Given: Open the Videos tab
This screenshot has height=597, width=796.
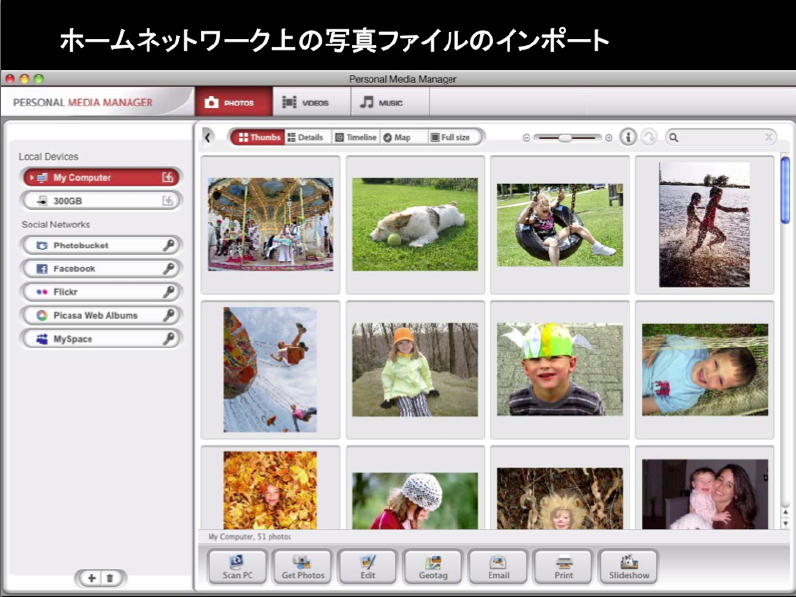Looking at the screenshot, I should (x=310, y=102).
